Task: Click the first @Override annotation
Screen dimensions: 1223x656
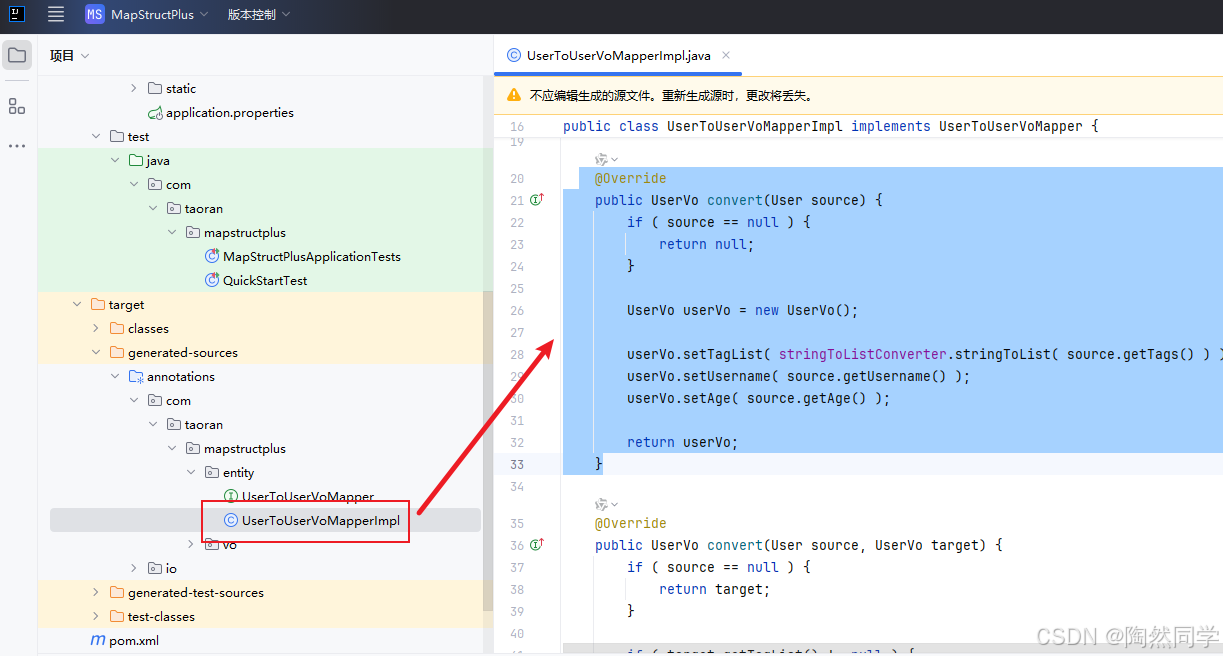Action: pyautogui.click(x=630, y=178)
